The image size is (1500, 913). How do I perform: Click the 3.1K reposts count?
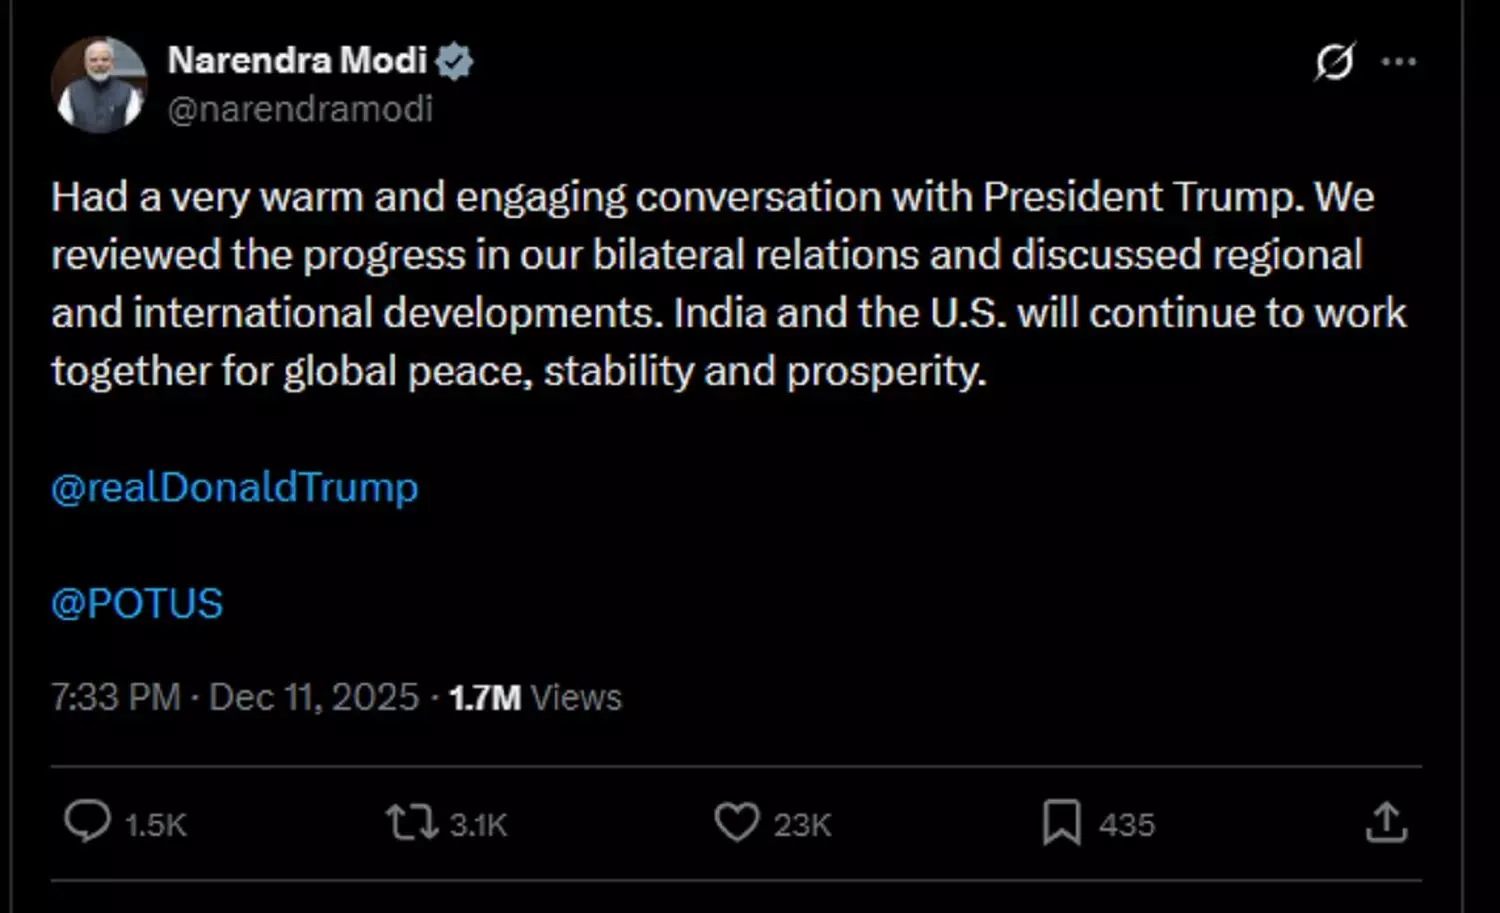(x=478, y=825)
